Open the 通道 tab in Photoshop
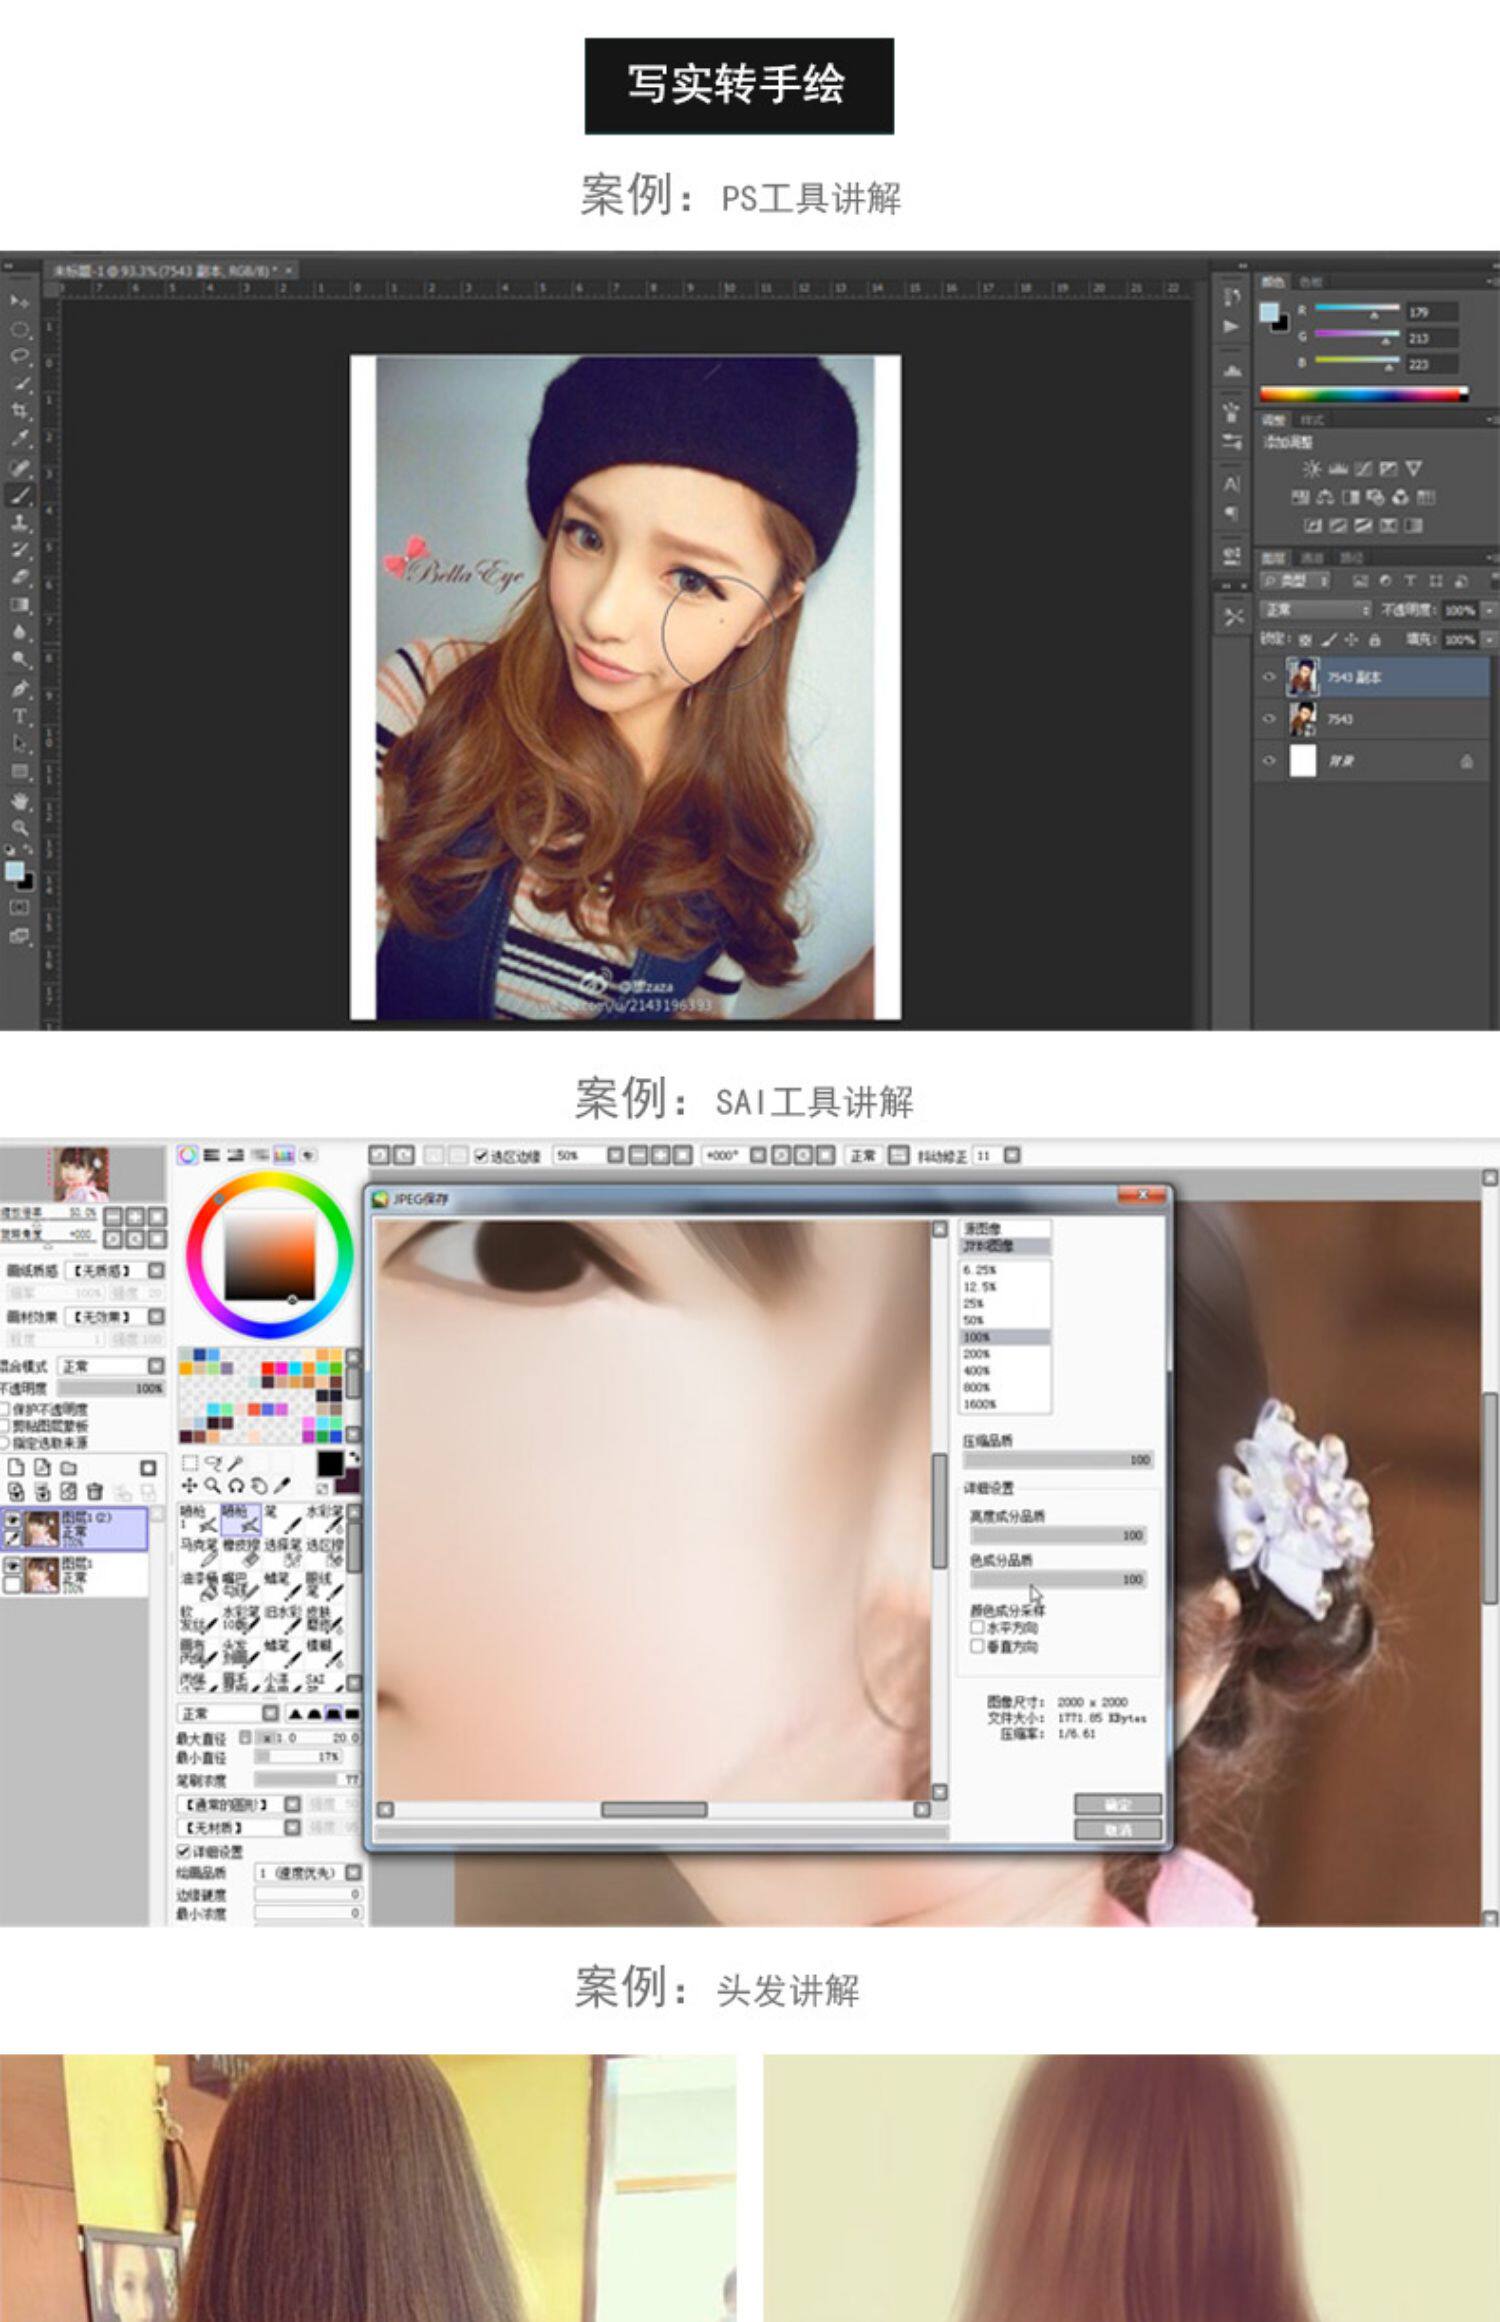1500x2322 pixels. click(x=1313, y=558)
